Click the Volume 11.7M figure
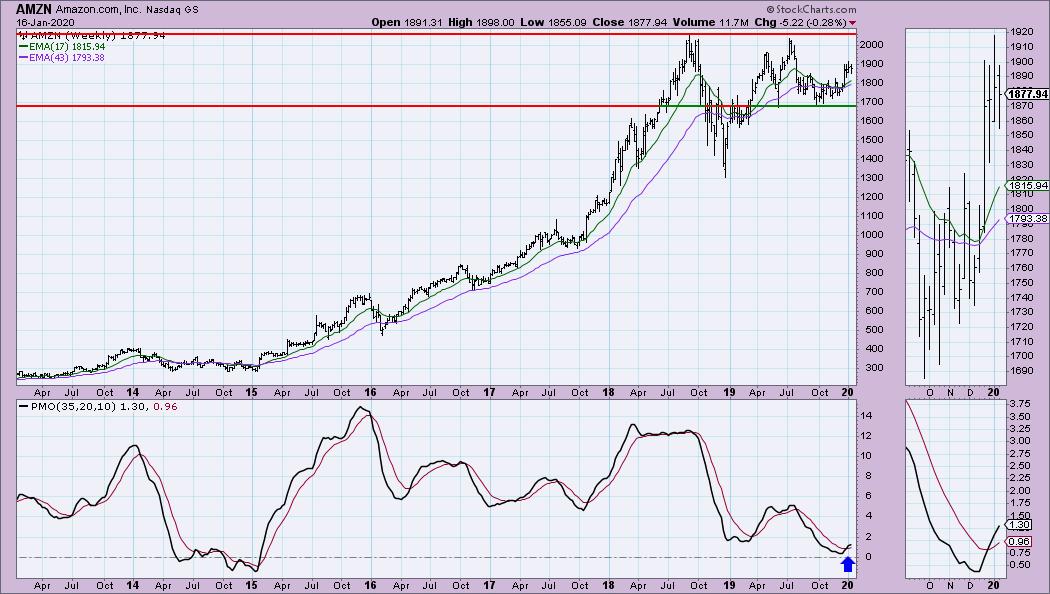Screen dimensions: 1050x594 (710, 22)
